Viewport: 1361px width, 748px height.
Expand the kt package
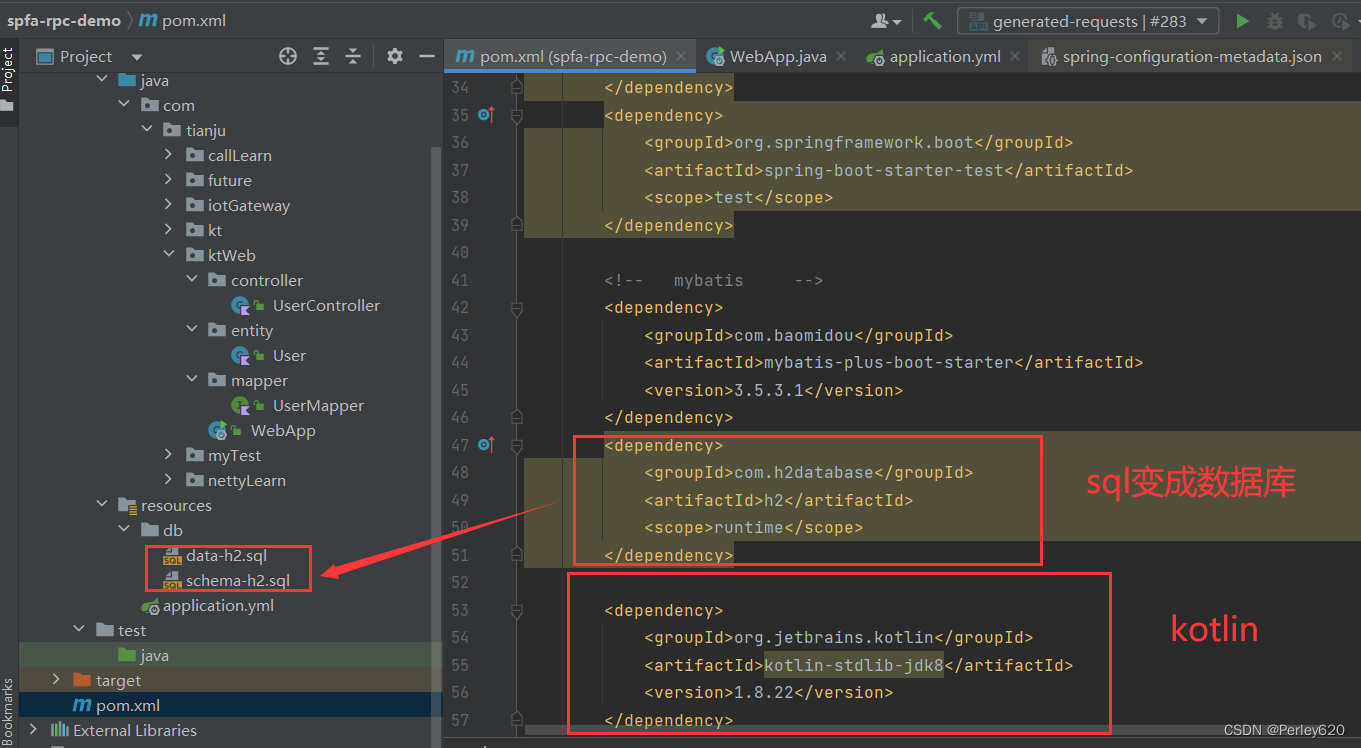tap(168, 230)
